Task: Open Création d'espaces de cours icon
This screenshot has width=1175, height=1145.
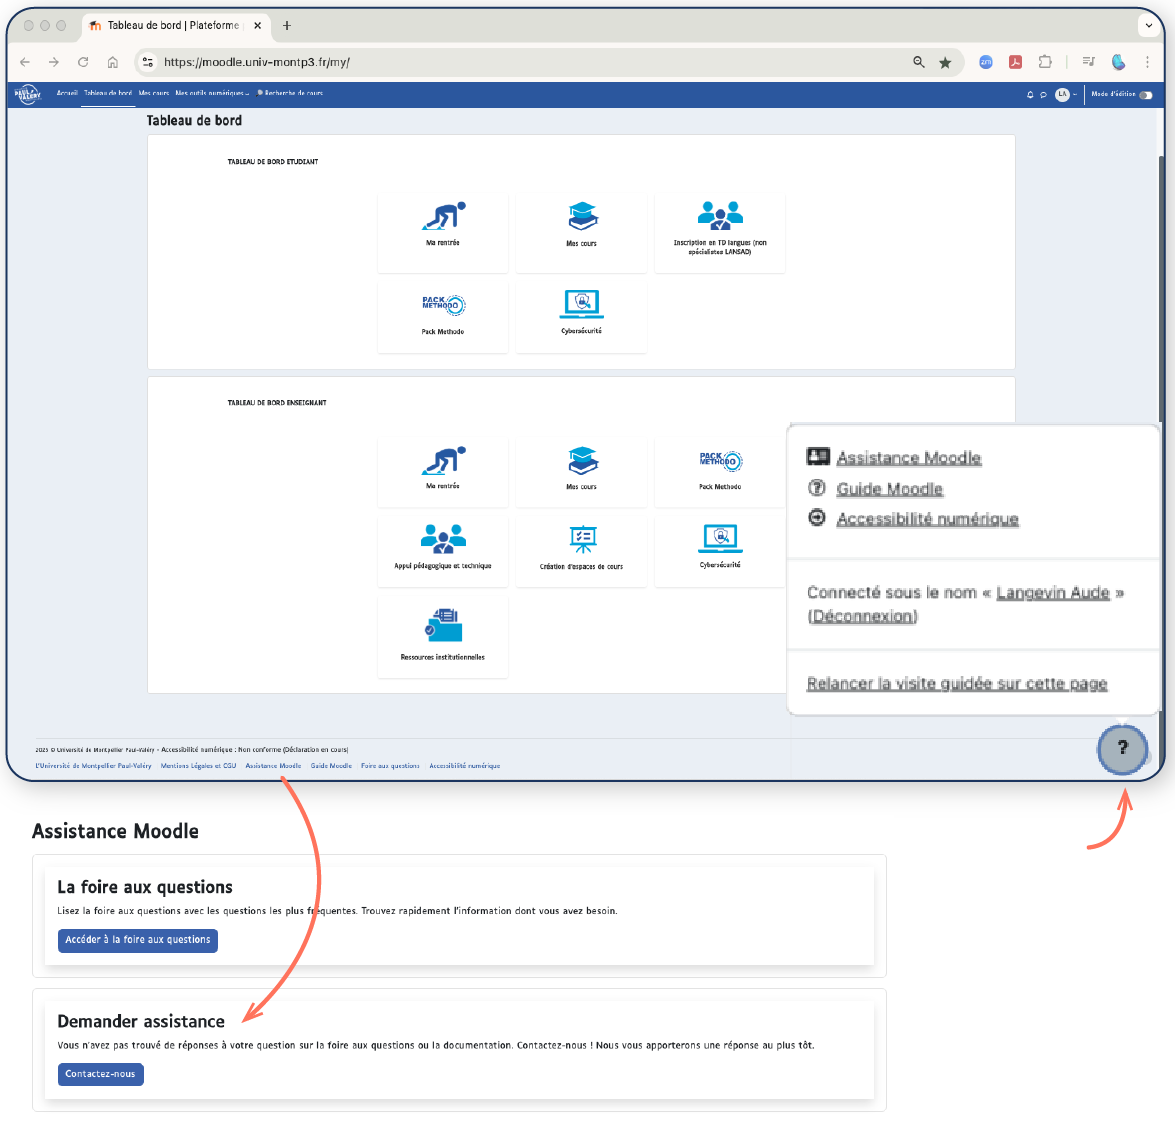Action: point(582,540)
